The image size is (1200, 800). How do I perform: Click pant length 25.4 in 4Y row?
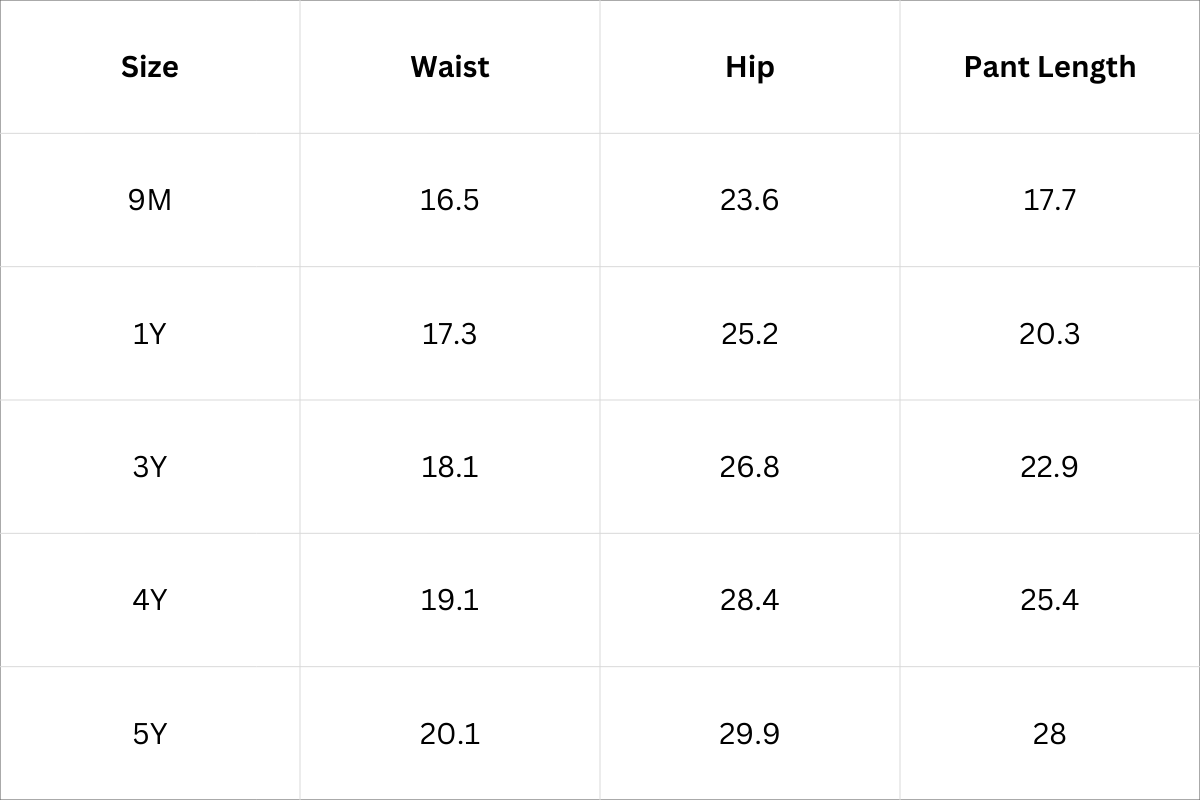(x=1050, y=600)
